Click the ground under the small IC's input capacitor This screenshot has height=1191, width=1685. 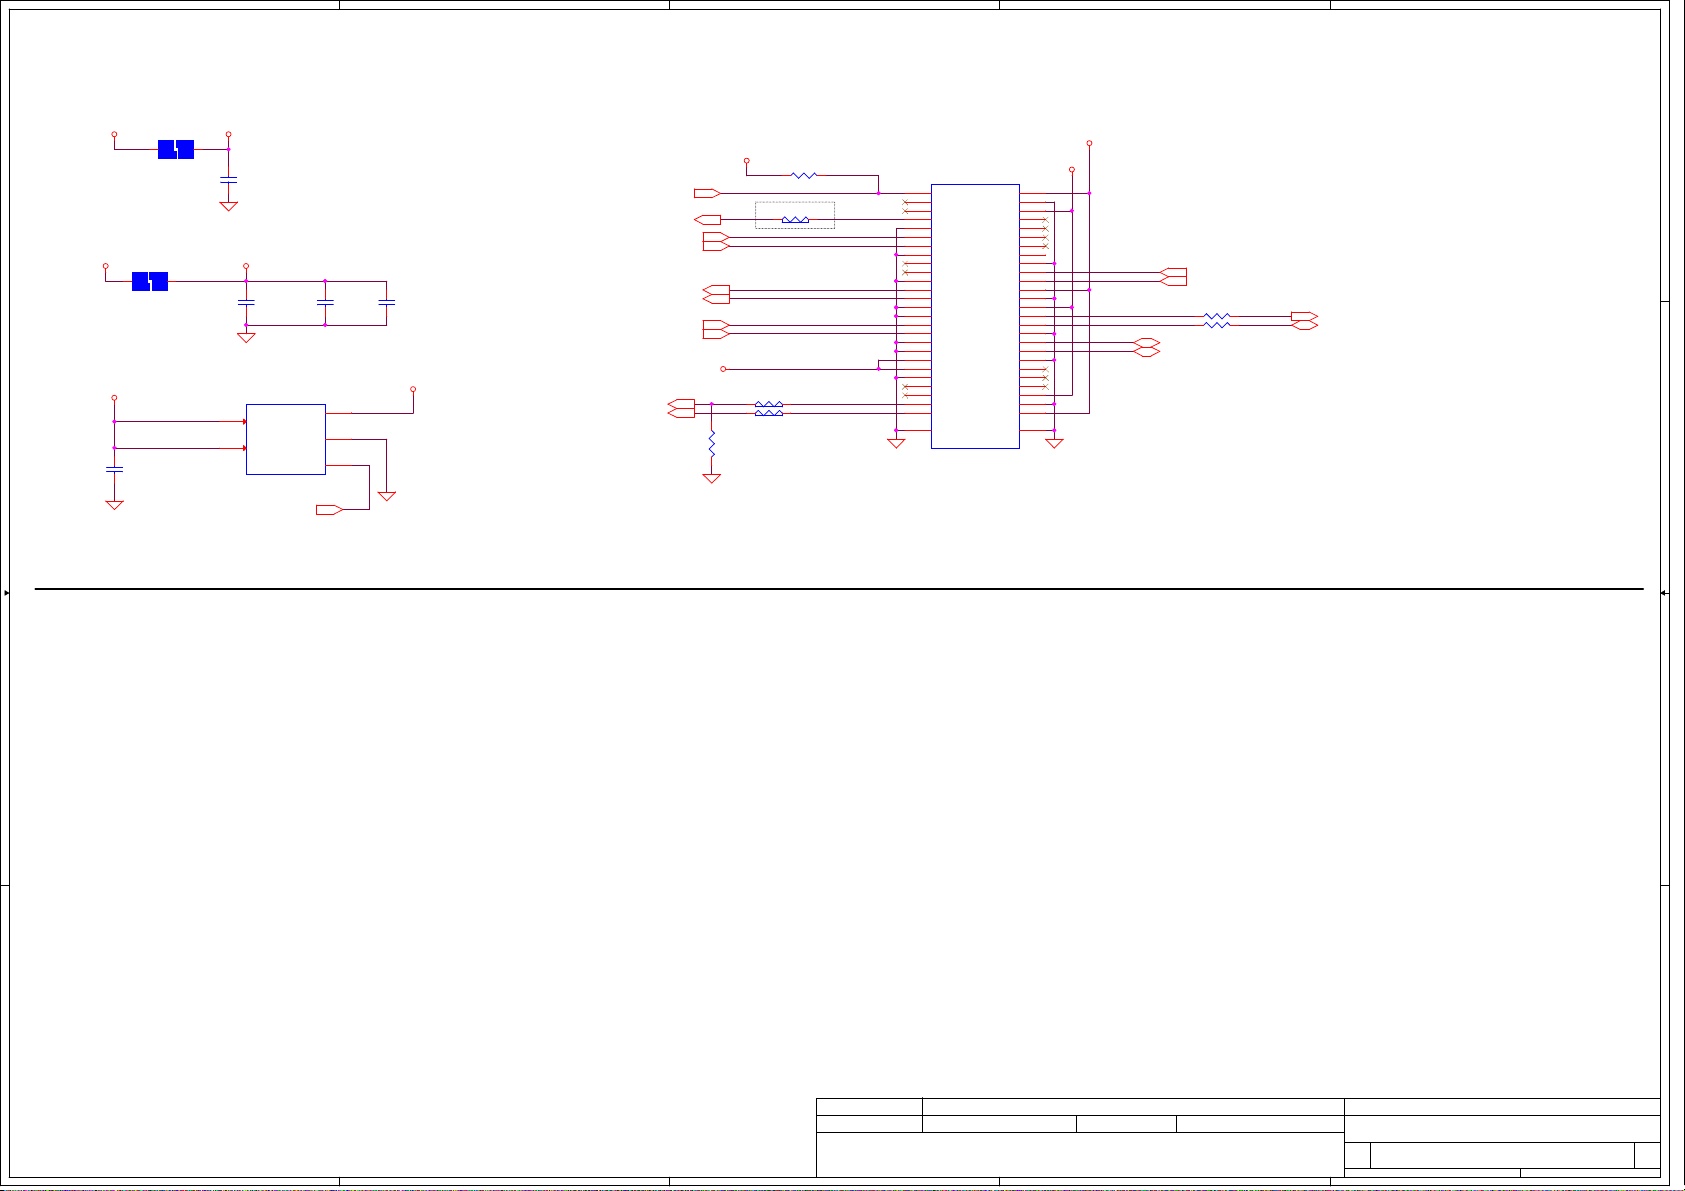(x=114, y=505)
